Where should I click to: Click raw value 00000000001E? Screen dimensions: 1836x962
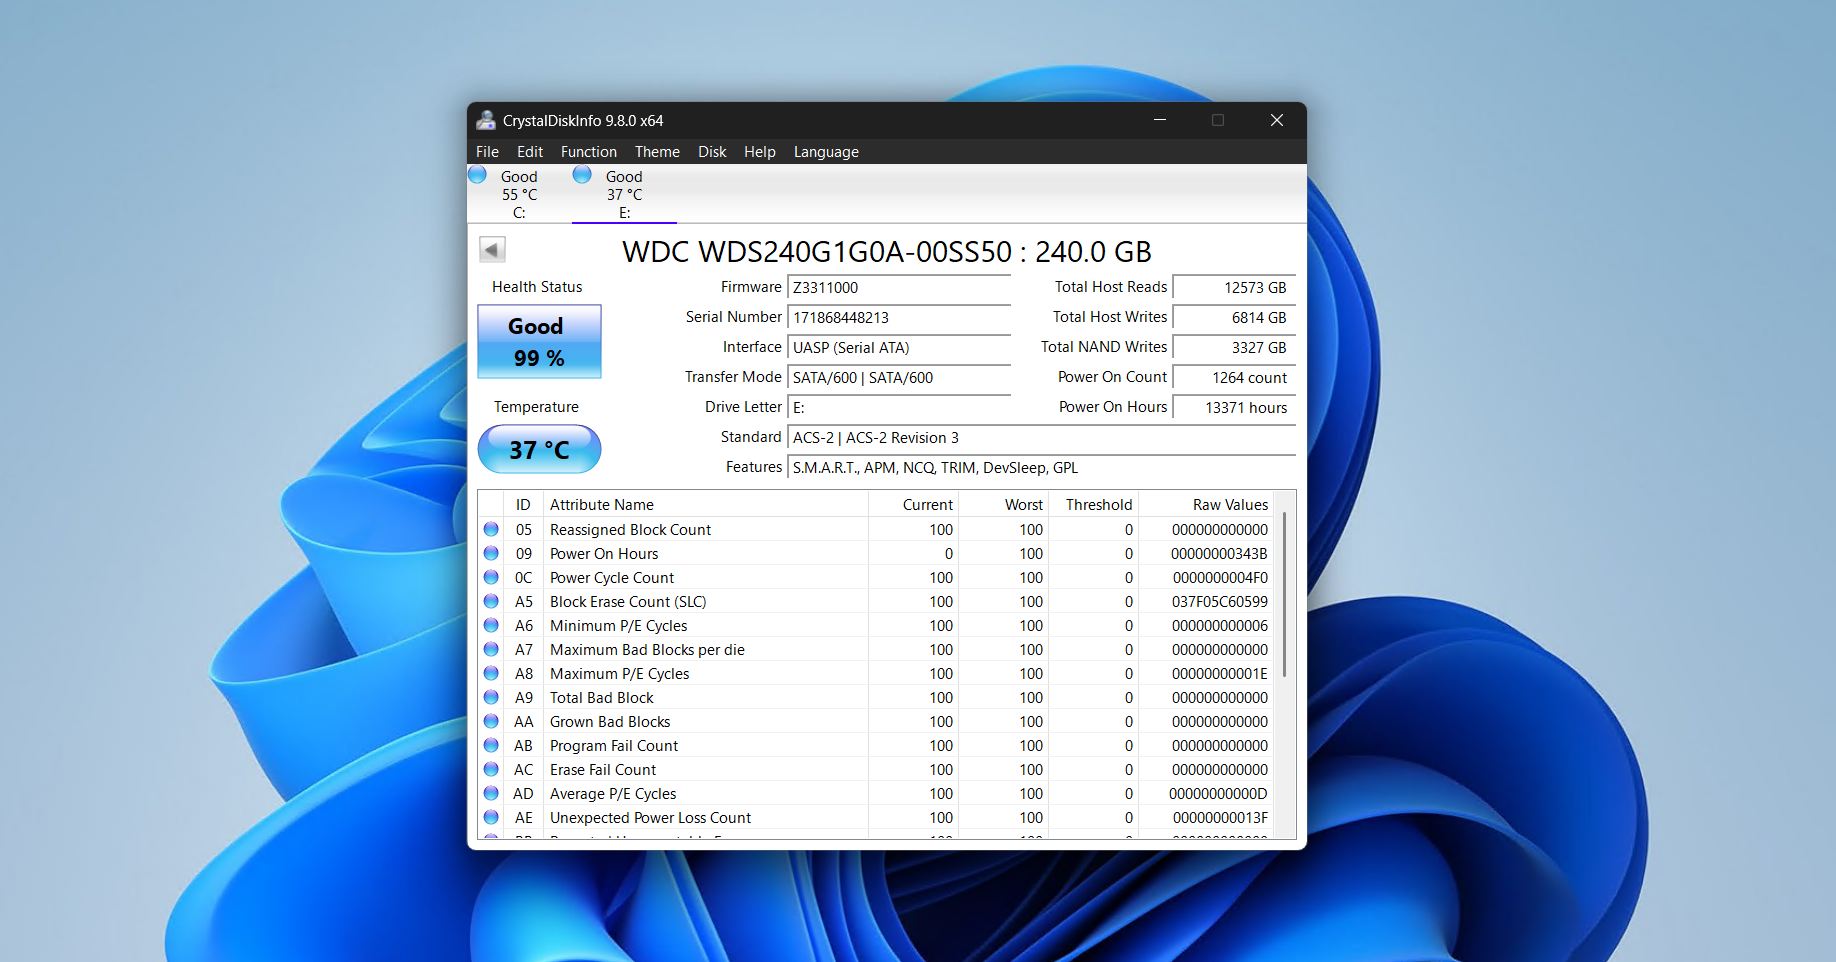[x=1220, y=673]
